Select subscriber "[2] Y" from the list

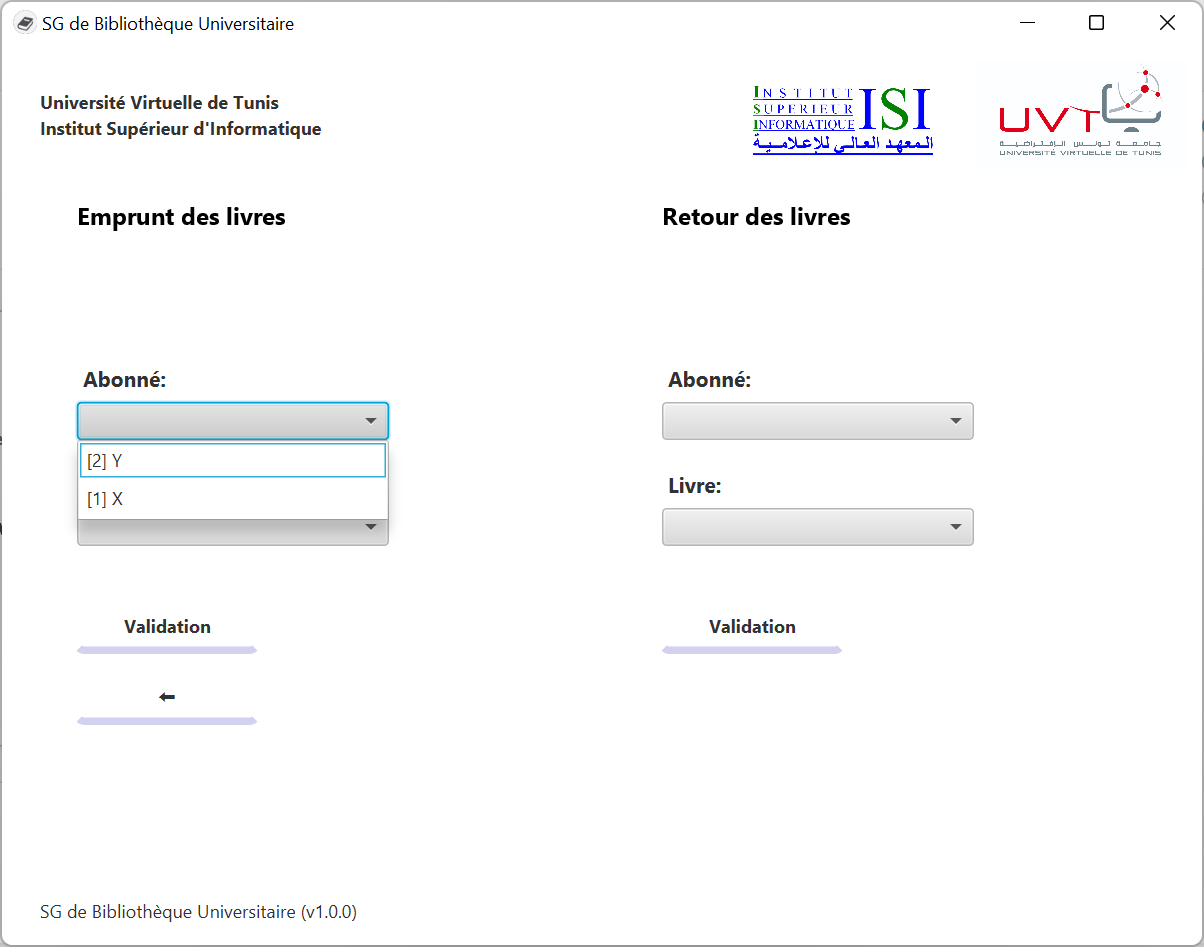[x=232, y=461]
